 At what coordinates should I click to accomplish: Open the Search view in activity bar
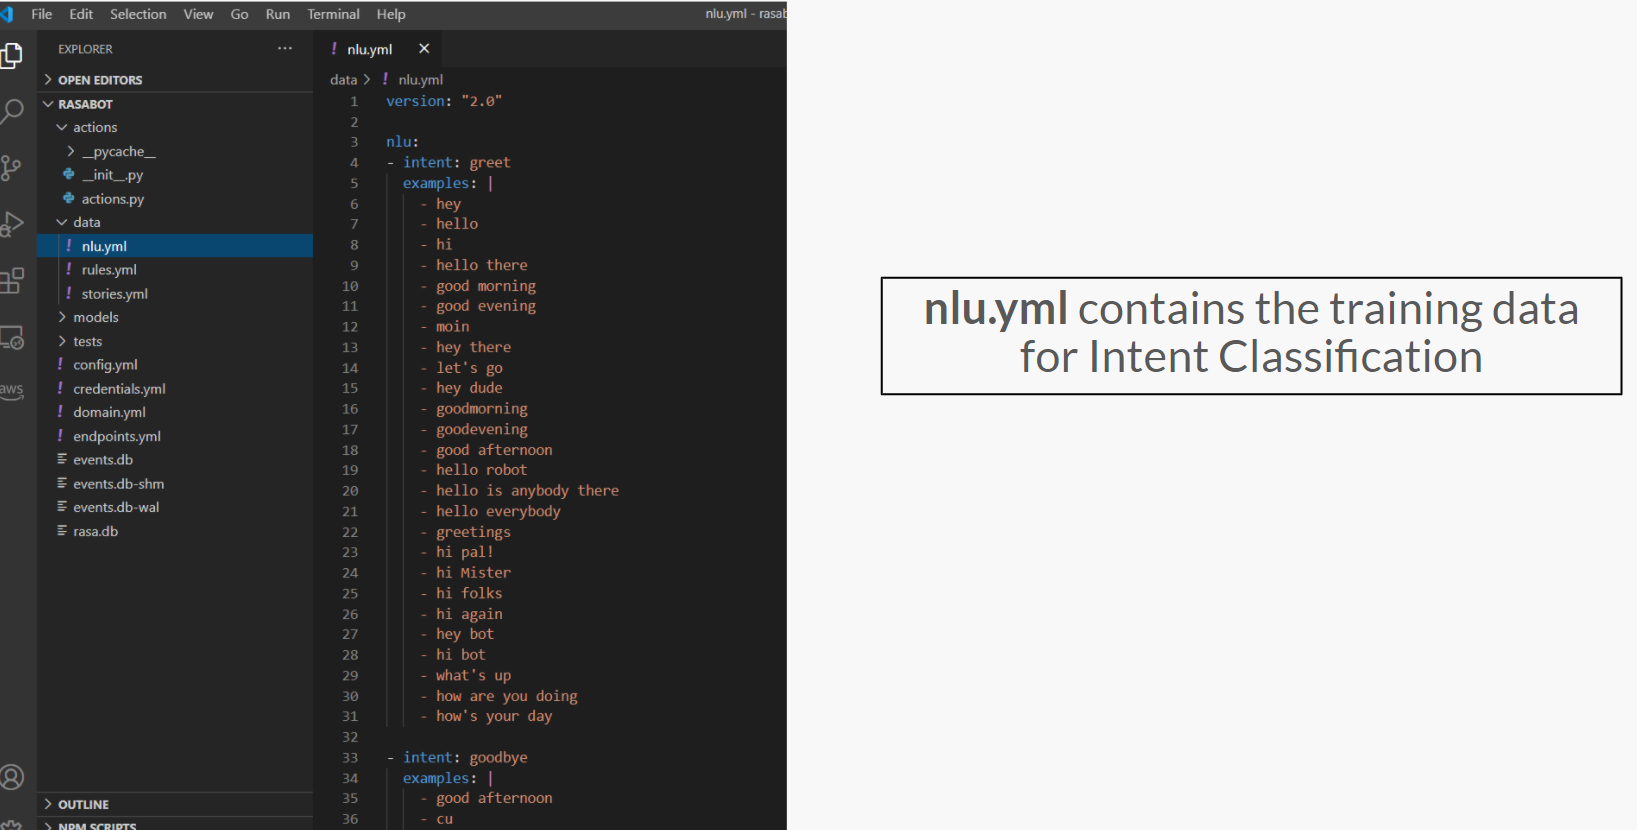click(x=11, y=111)
